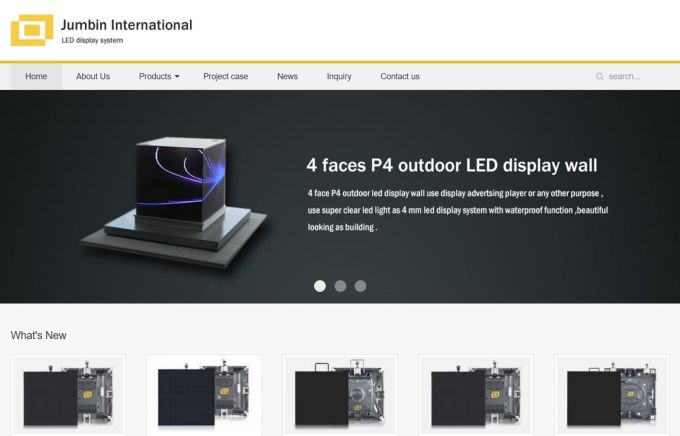Viewport: 680px width, 436px height.
Task: Visit the Contact us page
Action: coord(400,77)
